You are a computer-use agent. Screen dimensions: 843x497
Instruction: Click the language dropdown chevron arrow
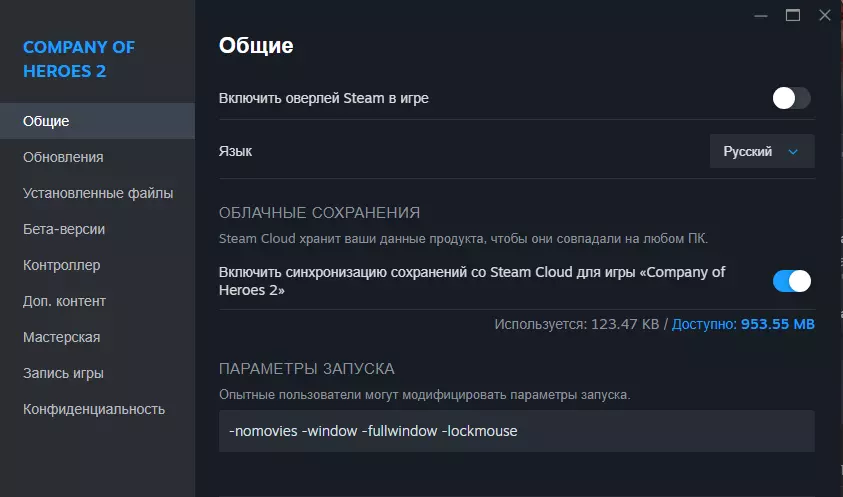(793, 152)
